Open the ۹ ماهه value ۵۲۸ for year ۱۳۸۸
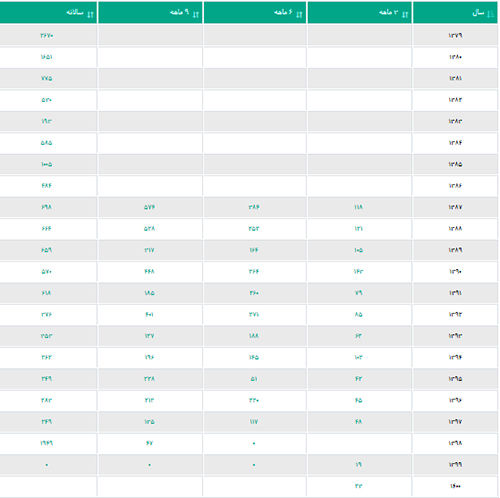Image resolution: width=500 pixels, height=498 pixels. [149, 228]
